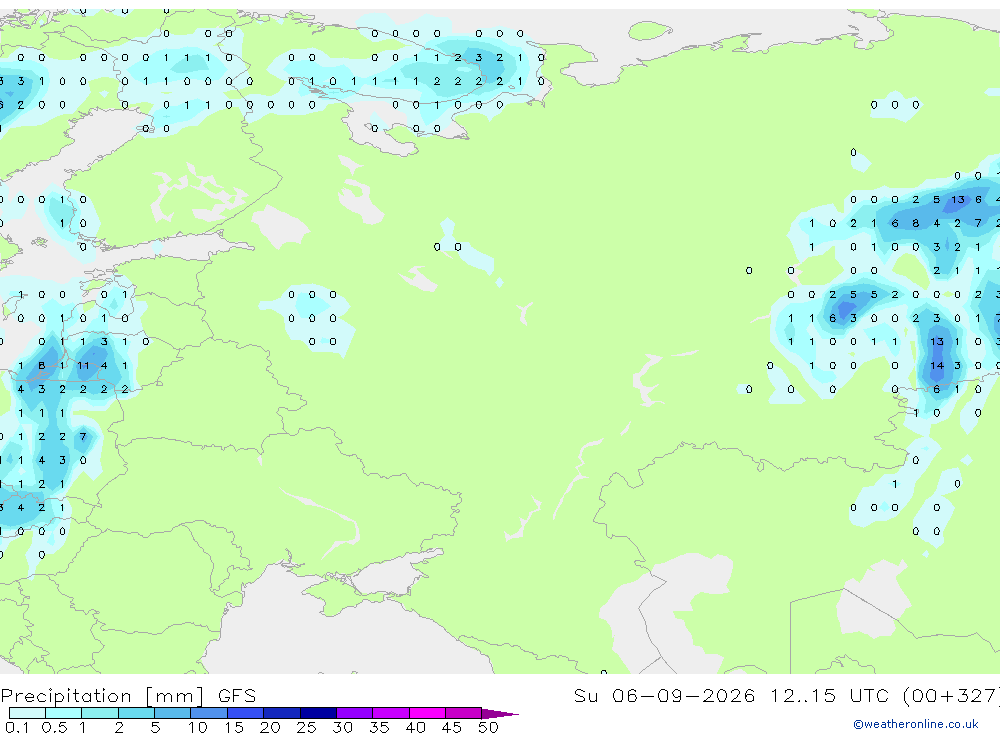Image resolution: width=1000 pixels, height=733 pixels.
Task: Click the legend swatch between 20 and 25
Action: [x=281, y=713]
